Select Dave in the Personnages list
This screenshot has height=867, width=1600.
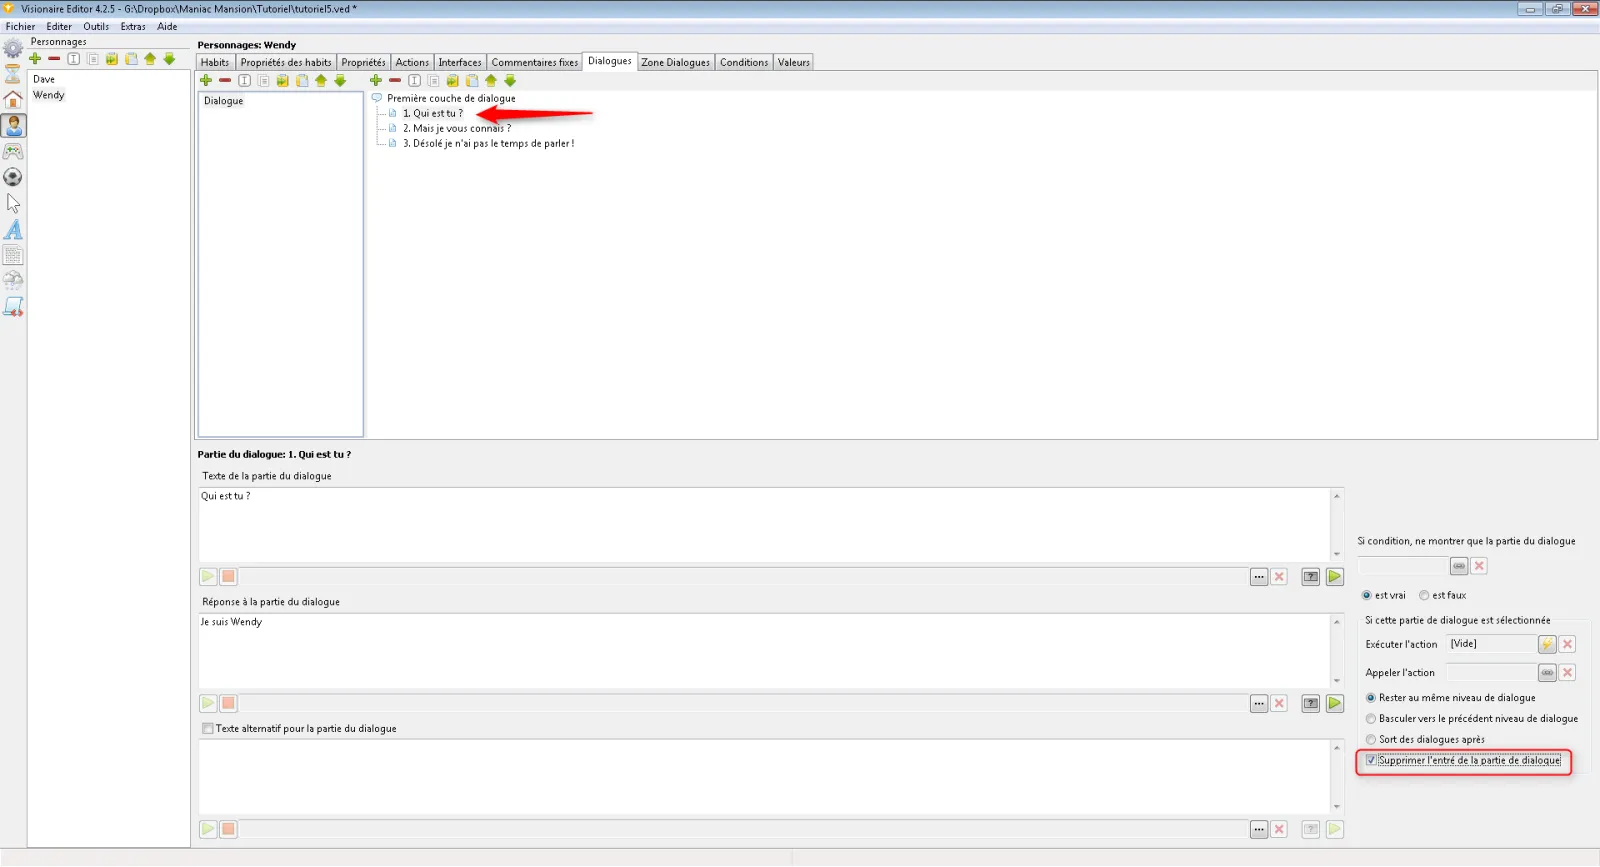(44, 79)
